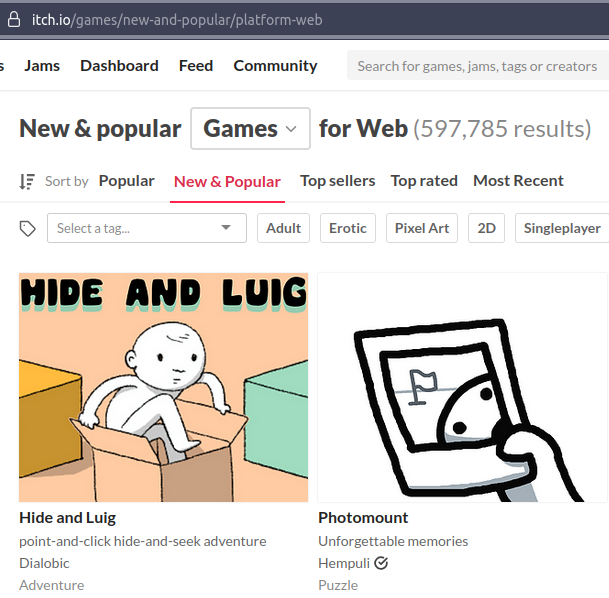
Task: Click Hempuli's verified checkmark badge
Action: point(381,563)
